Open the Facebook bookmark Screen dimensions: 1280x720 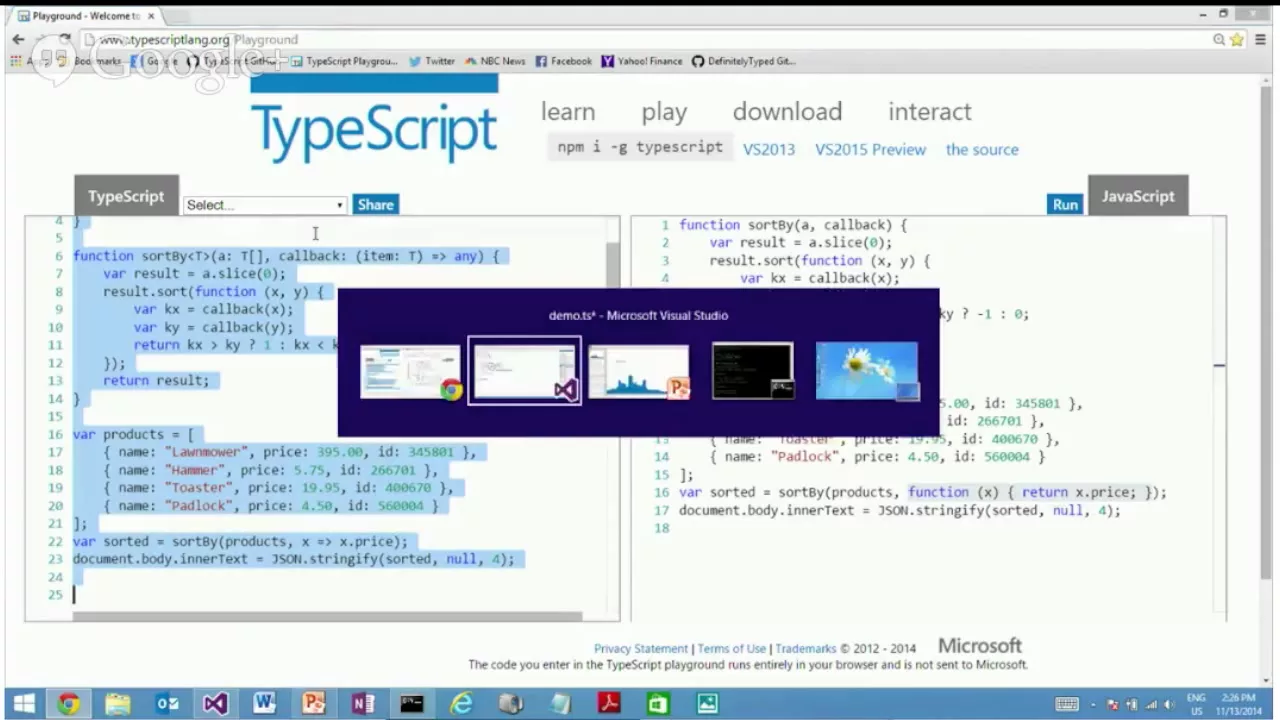click(564, 61)
